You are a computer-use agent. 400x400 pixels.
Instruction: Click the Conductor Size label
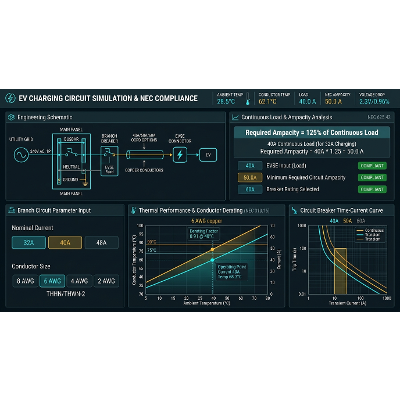tap(31, 267)
